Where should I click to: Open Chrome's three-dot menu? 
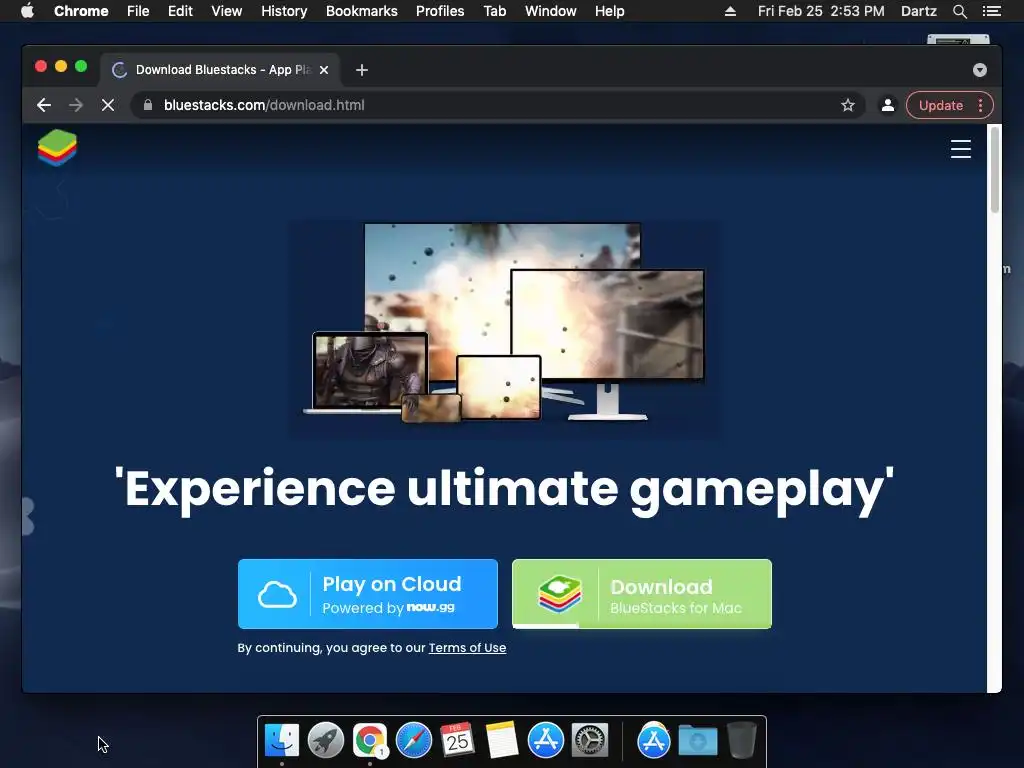click(980, 105)
